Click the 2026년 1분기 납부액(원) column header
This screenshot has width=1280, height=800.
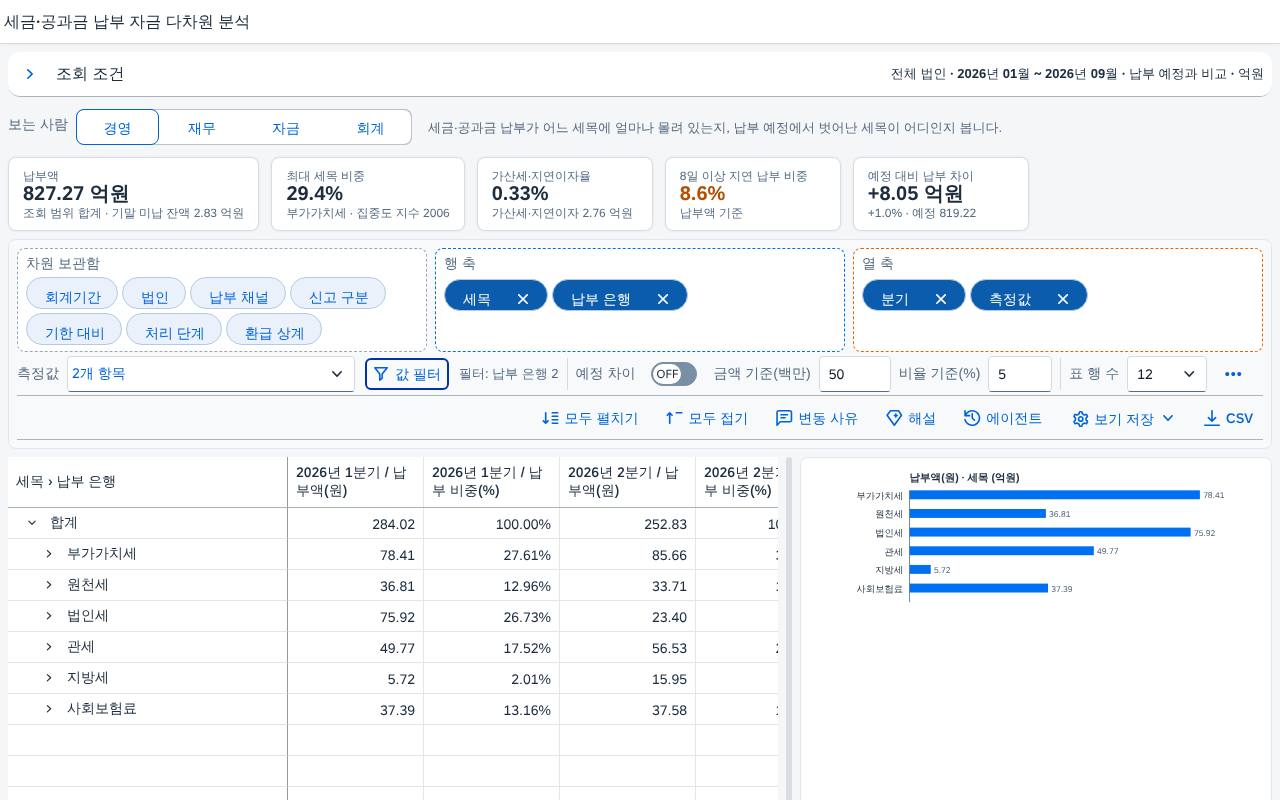coord(355,482)
